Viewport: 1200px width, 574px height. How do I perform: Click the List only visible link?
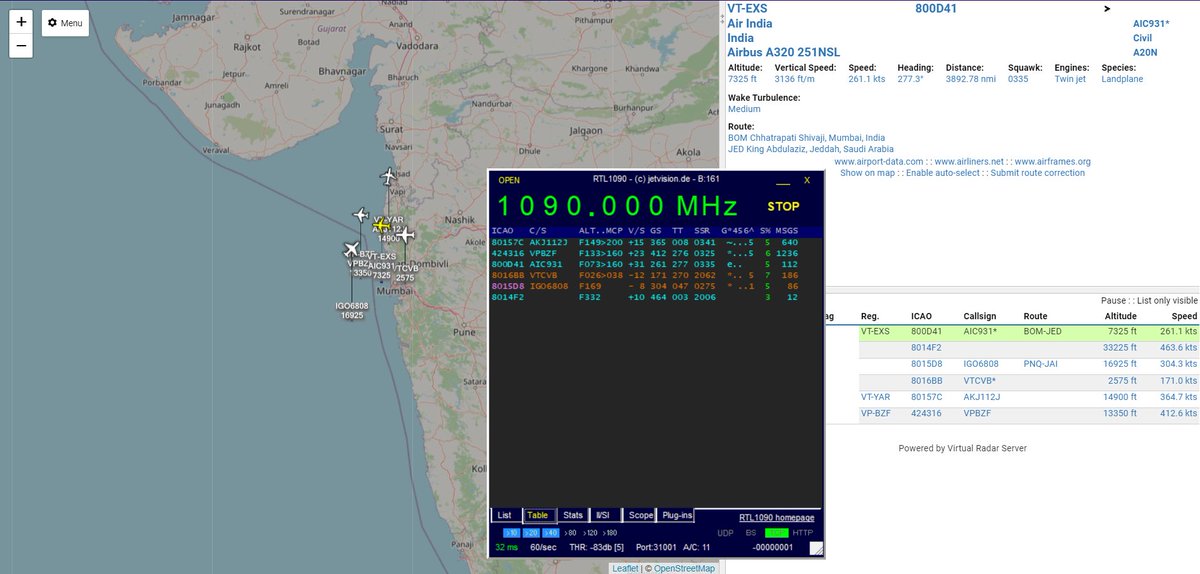(1166, 299)
